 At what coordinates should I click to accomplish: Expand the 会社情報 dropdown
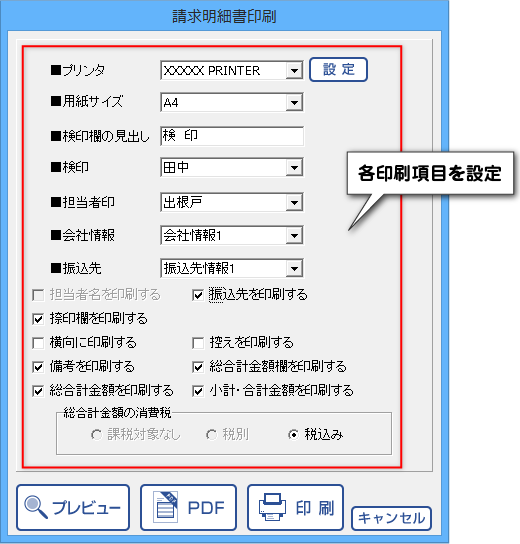click(x=294, y=236)
